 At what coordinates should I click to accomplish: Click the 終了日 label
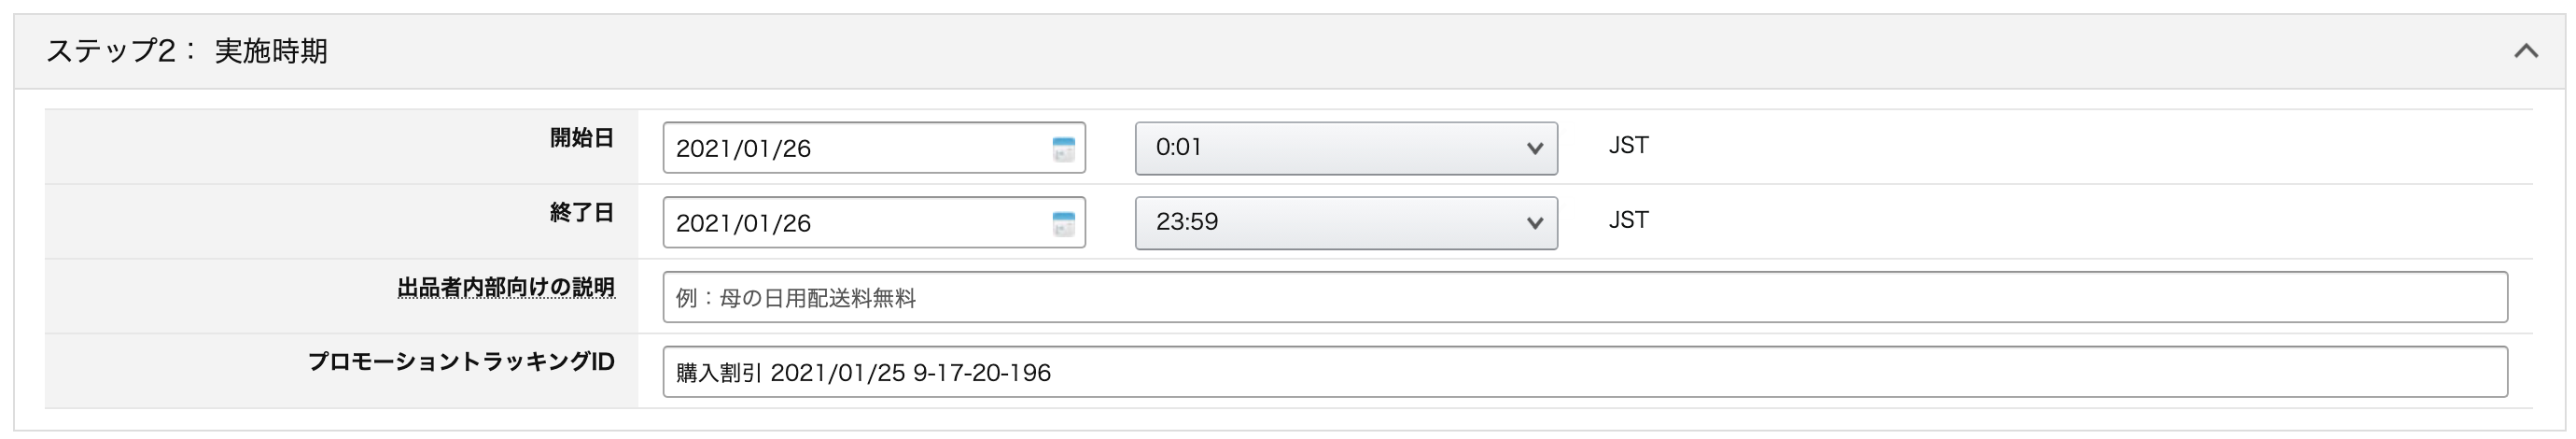pos(582,213)
